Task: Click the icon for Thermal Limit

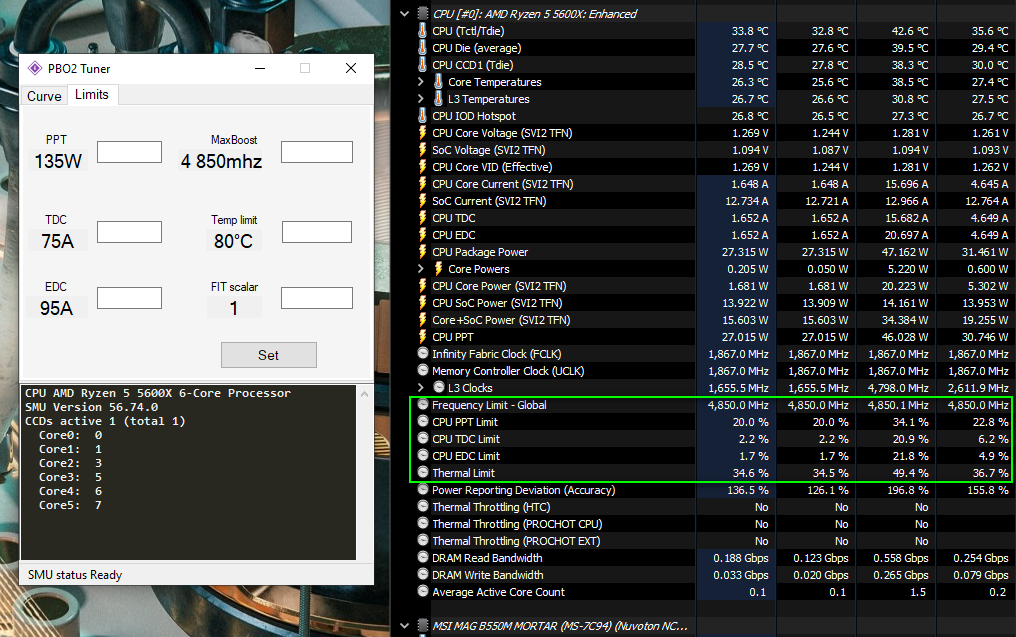Action: [x=423, y=472]
